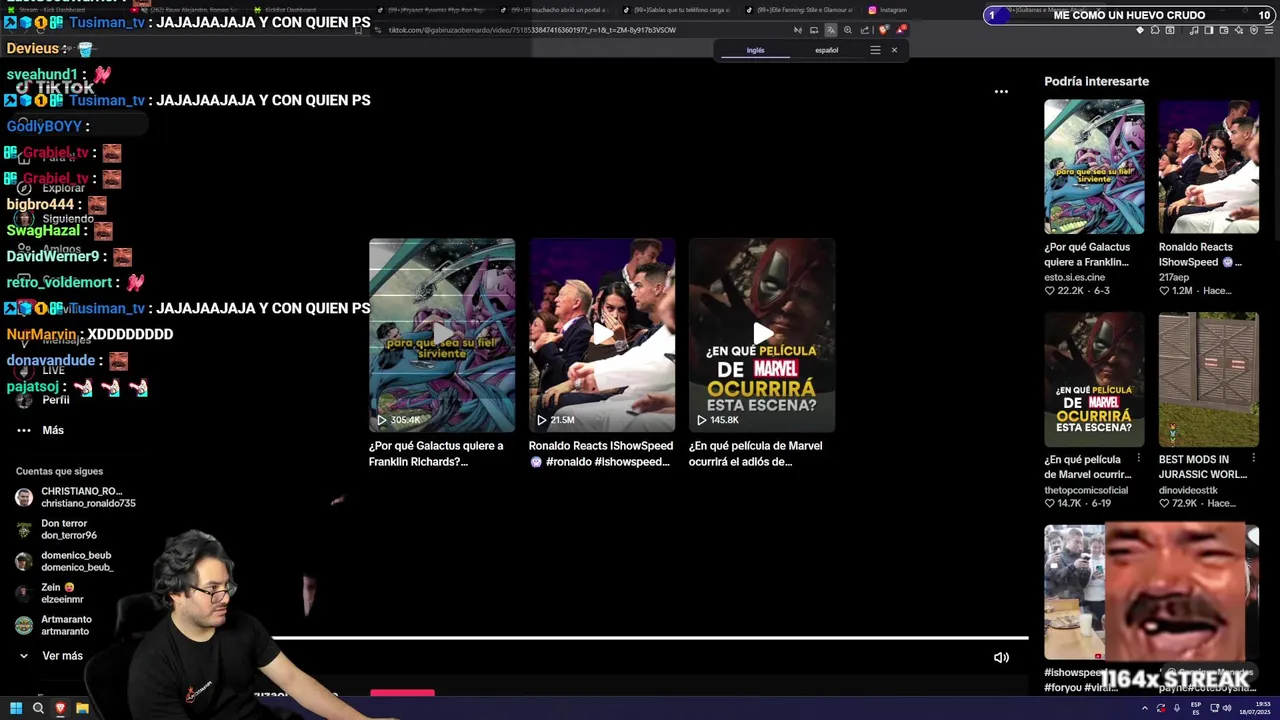This screenshot has width=1280, height=720.
Task: Click the extensions puzzle icon in Brave toolbar
Action: (x=1155, y=30)
